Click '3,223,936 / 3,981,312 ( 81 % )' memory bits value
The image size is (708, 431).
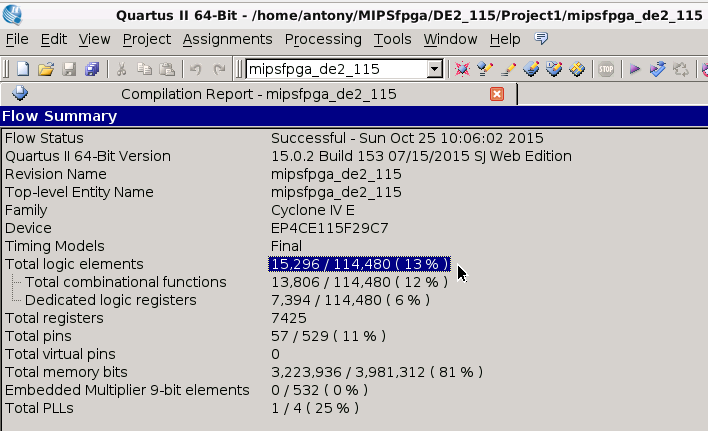pyautogui.click(x=377, y=372)
